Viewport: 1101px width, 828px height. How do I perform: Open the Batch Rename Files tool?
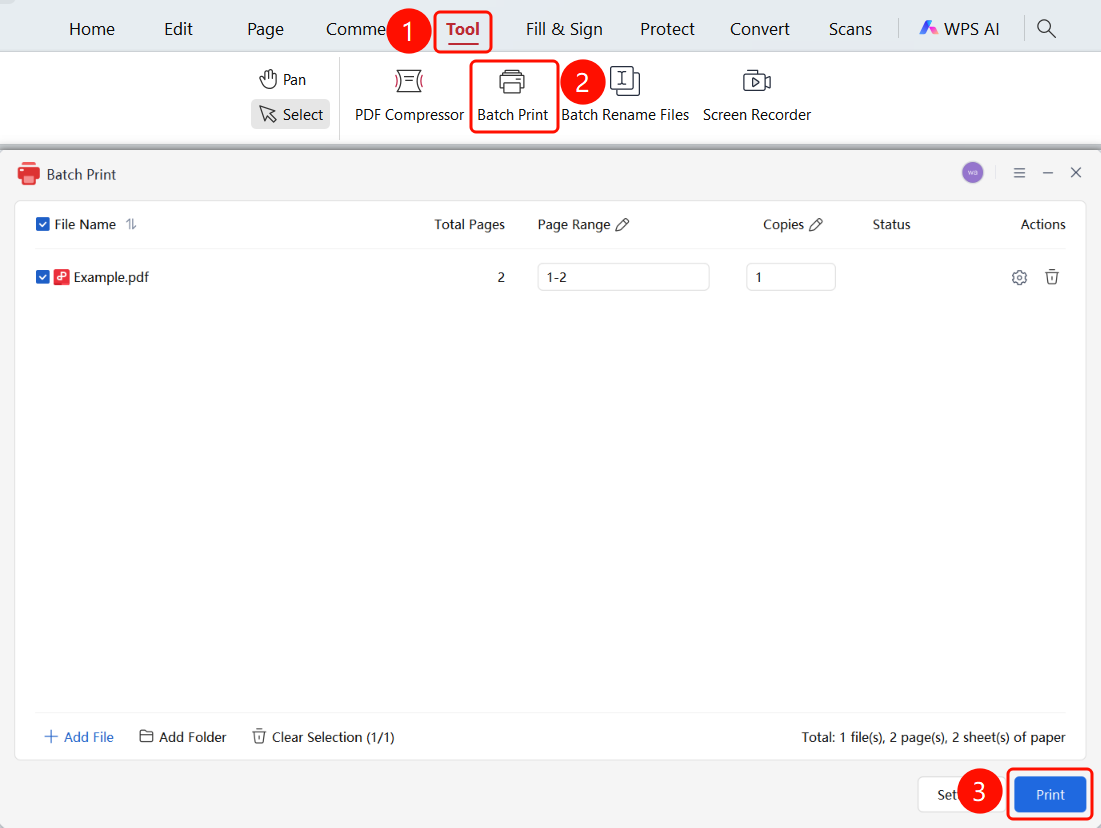(625, 96)
